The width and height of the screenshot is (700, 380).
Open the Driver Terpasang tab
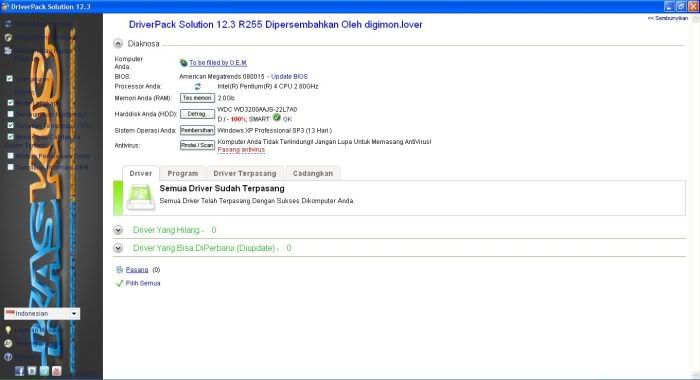click(245, 173)
